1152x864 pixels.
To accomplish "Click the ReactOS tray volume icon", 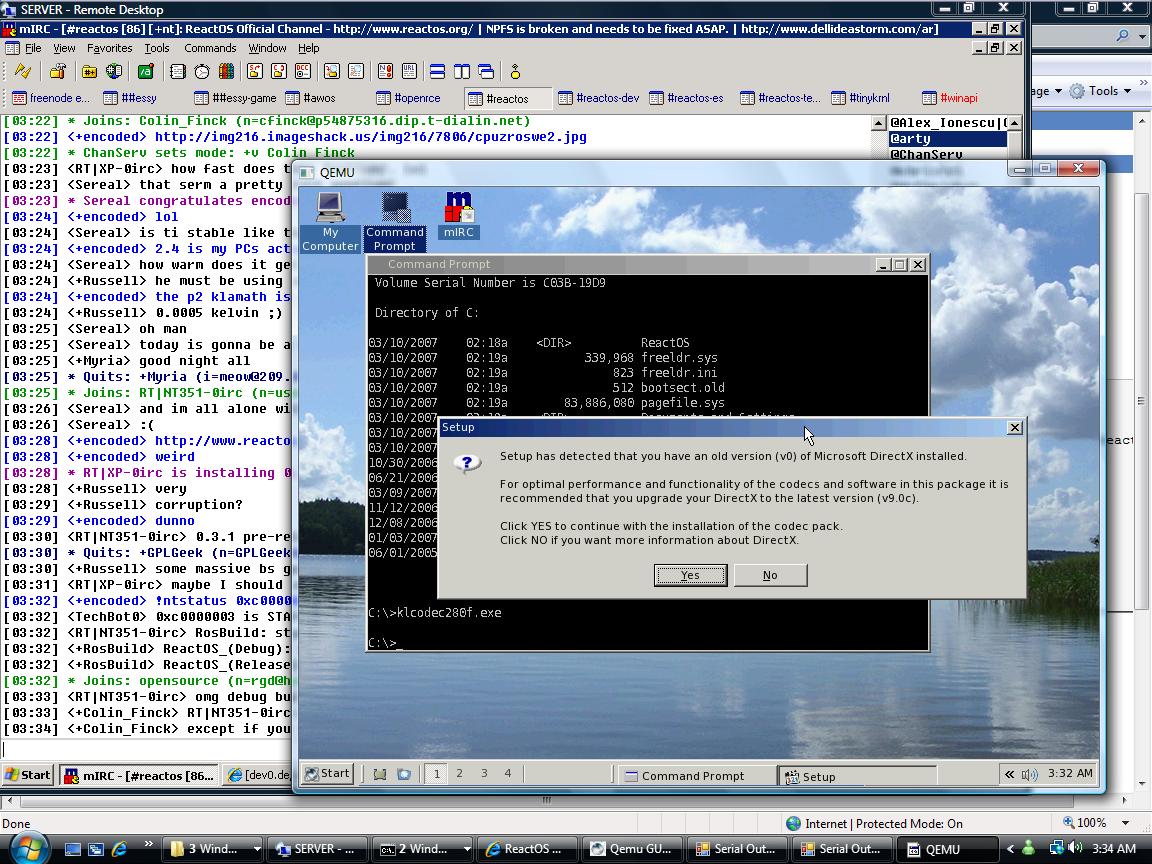I will point(1029,774).
